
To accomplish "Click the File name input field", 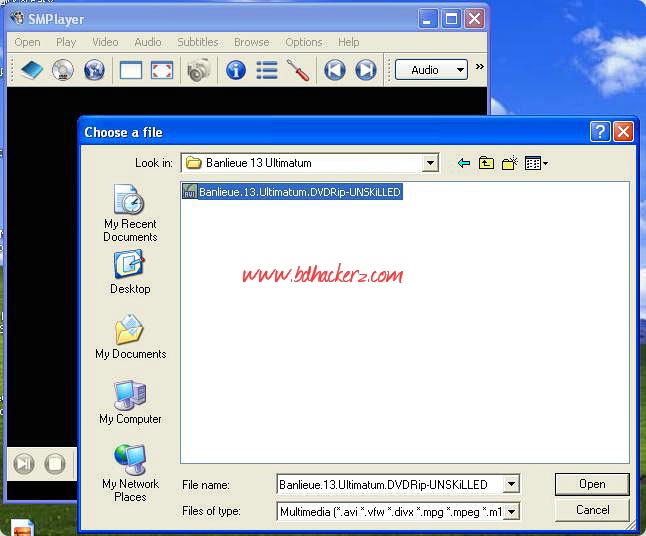I will tap(390, 485).
